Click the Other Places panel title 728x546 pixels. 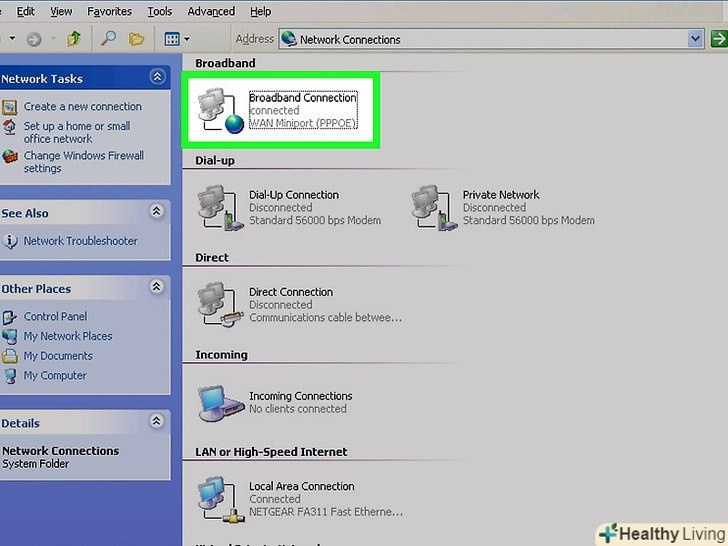point(36,289)
